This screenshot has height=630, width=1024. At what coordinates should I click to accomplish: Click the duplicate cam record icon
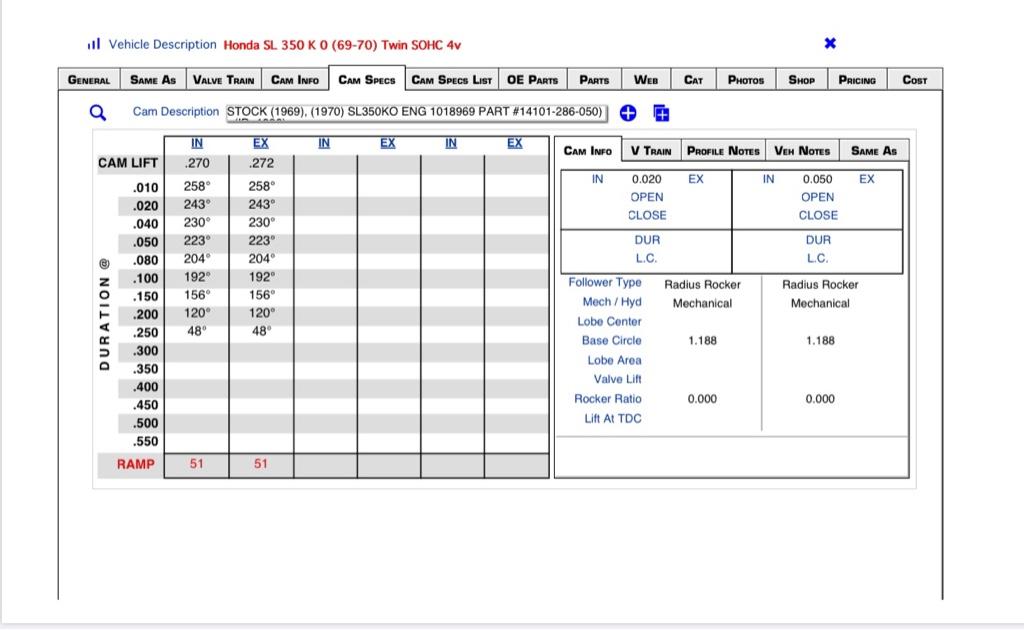(661, 113)
